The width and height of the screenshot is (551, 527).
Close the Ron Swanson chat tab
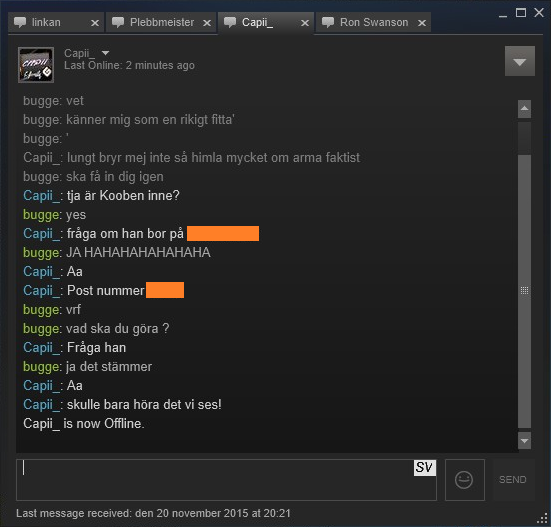(422, 23)
